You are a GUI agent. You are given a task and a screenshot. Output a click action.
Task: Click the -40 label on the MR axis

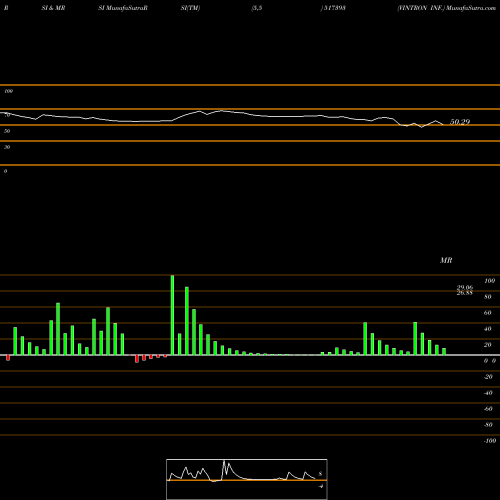(488, 393)
